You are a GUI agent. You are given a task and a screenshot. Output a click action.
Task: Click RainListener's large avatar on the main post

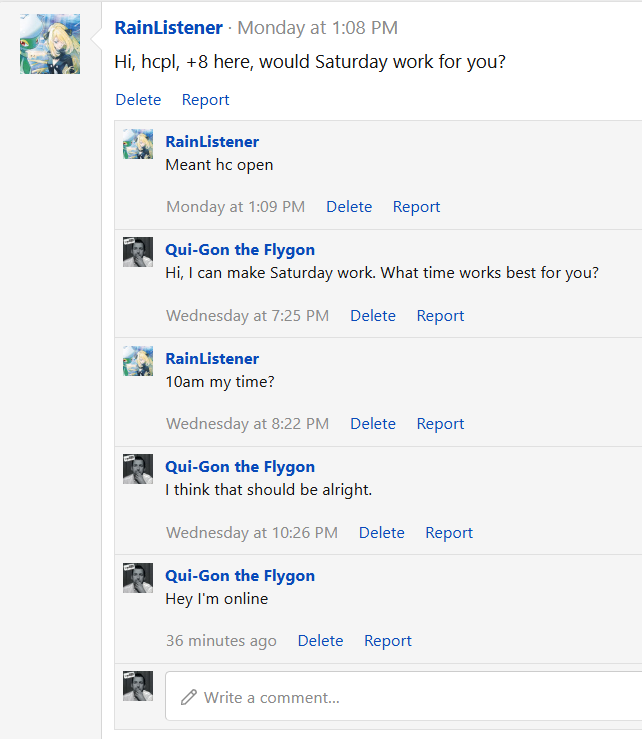(50, 44)
